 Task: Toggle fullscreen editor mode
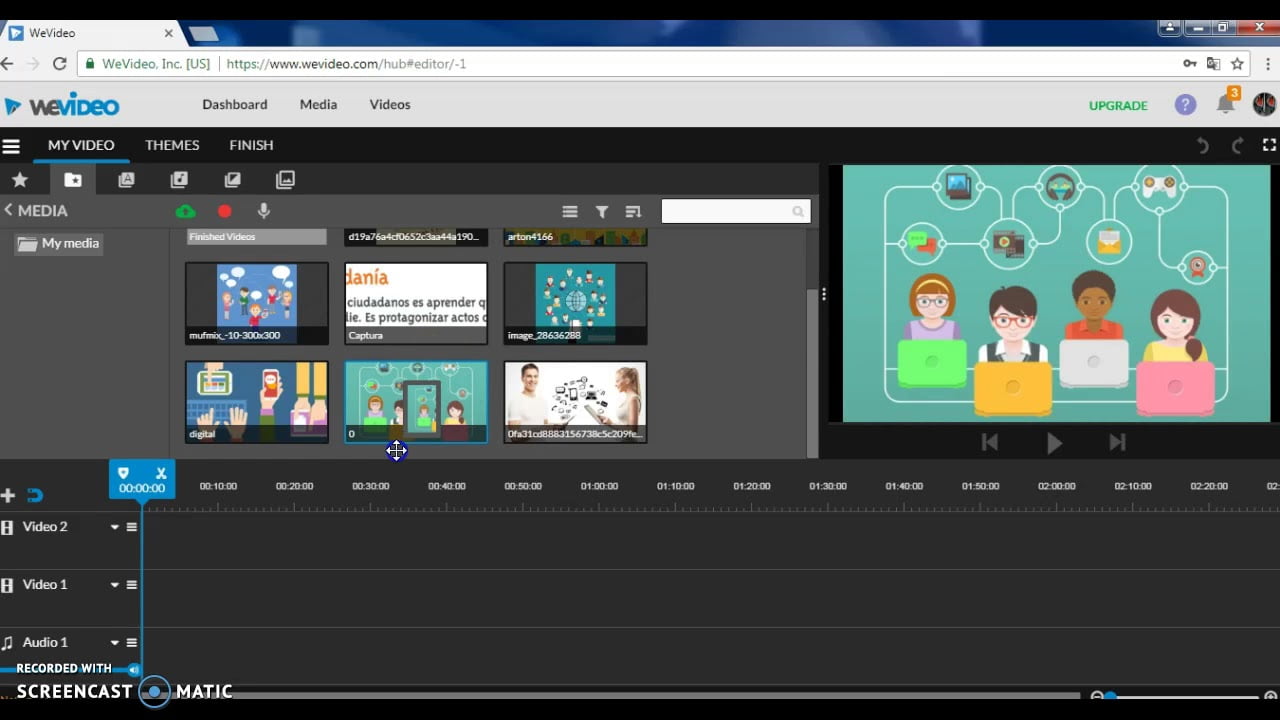tap(1269, 145)
